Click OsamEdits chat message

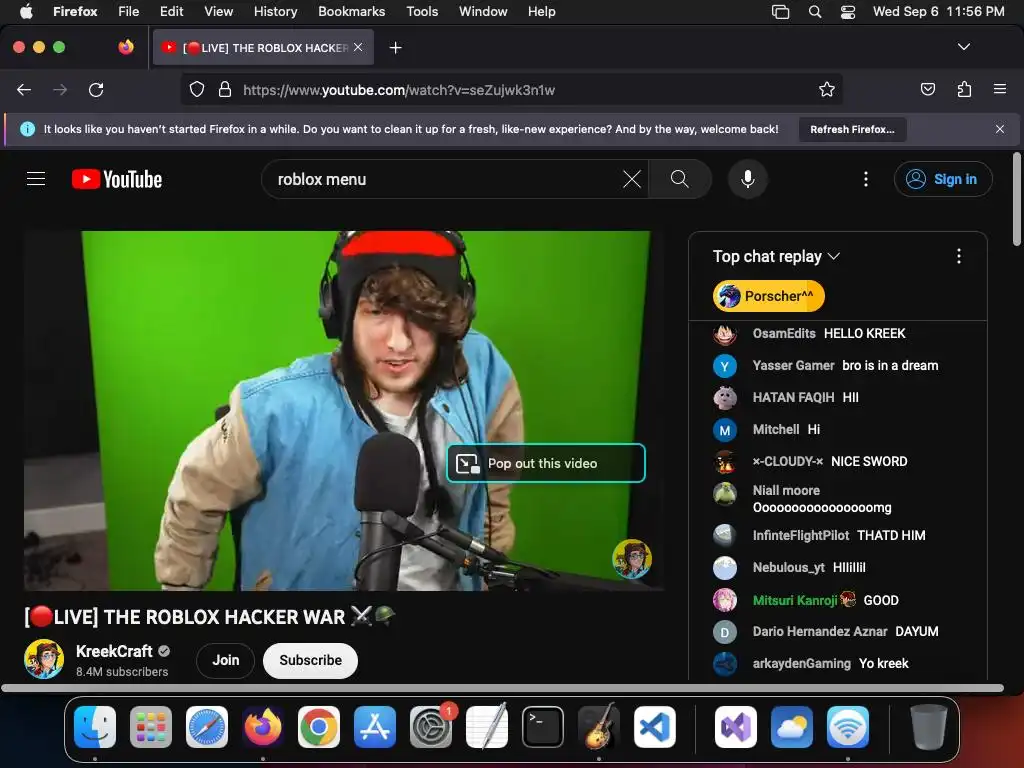click(864, 333)
